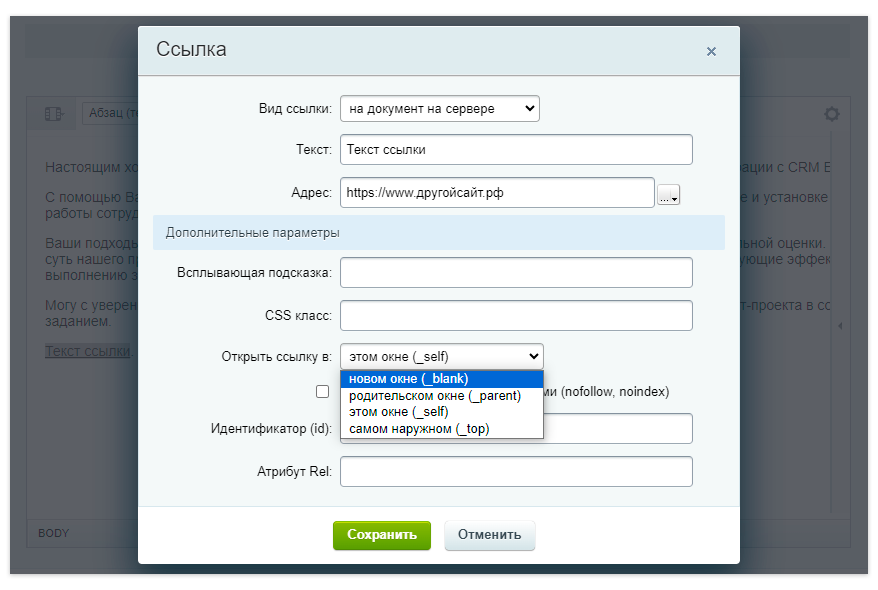This screenshot has height=590, width=878.
Task: Close the Ссылка dialog with the X
Action: 711,52
